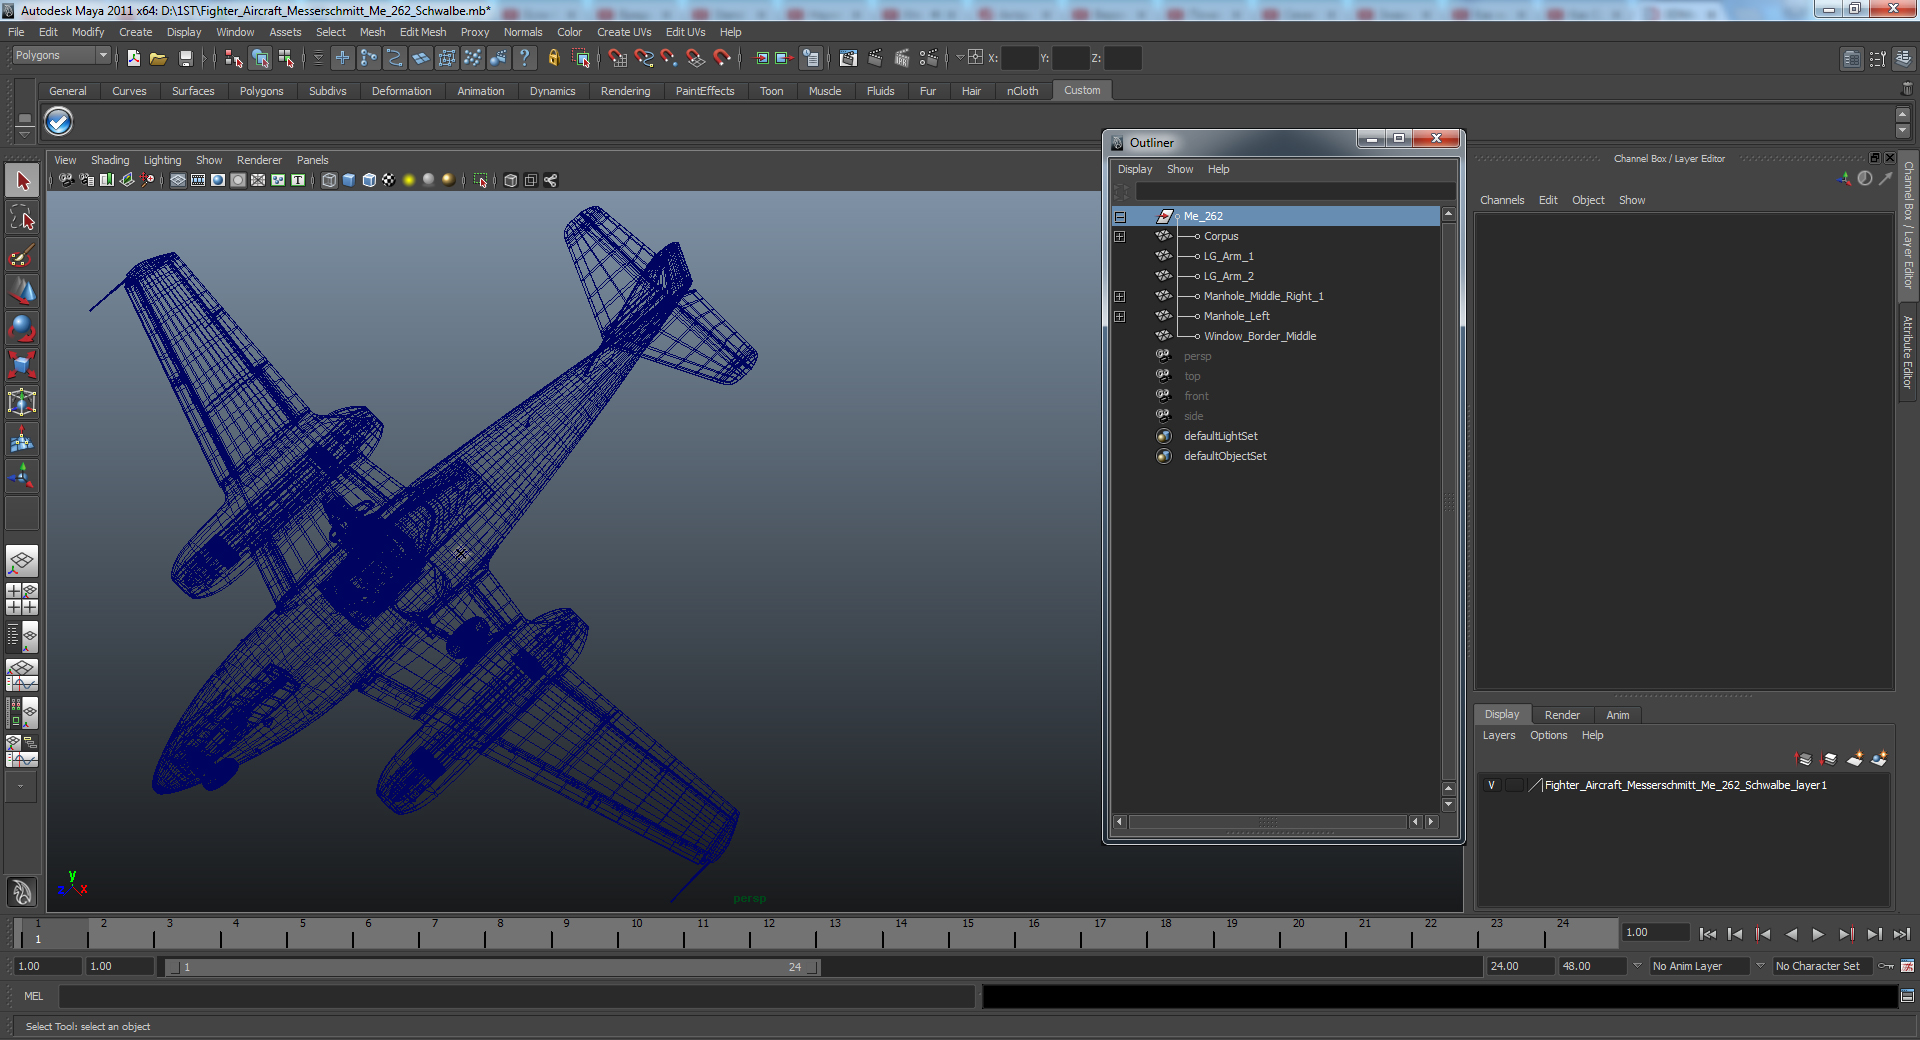Toggle use all lights yellow sphere
The height and width of the screenshot is (1040, 1920).
point(409,180)
